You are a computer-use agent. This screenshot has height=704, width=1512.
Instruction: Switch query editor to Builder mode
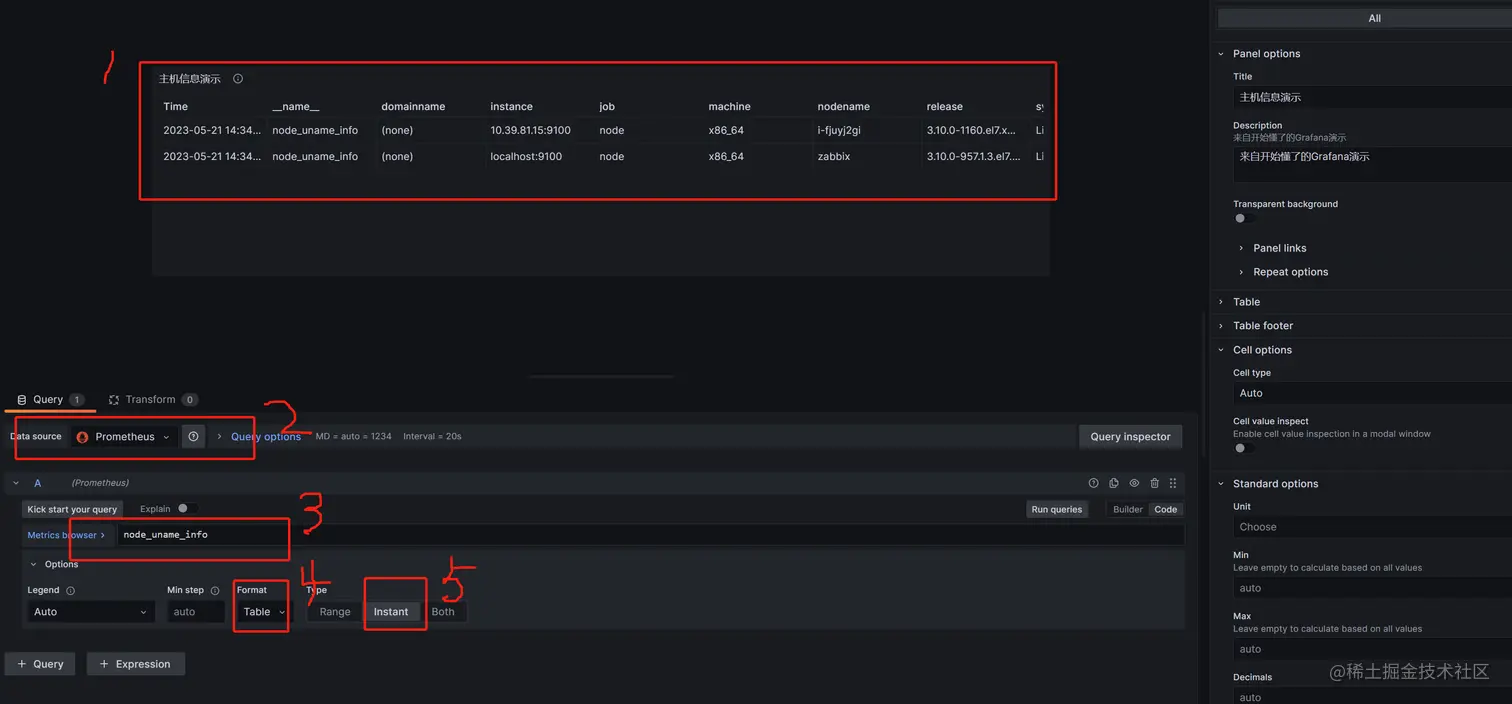pos(1128,509)
